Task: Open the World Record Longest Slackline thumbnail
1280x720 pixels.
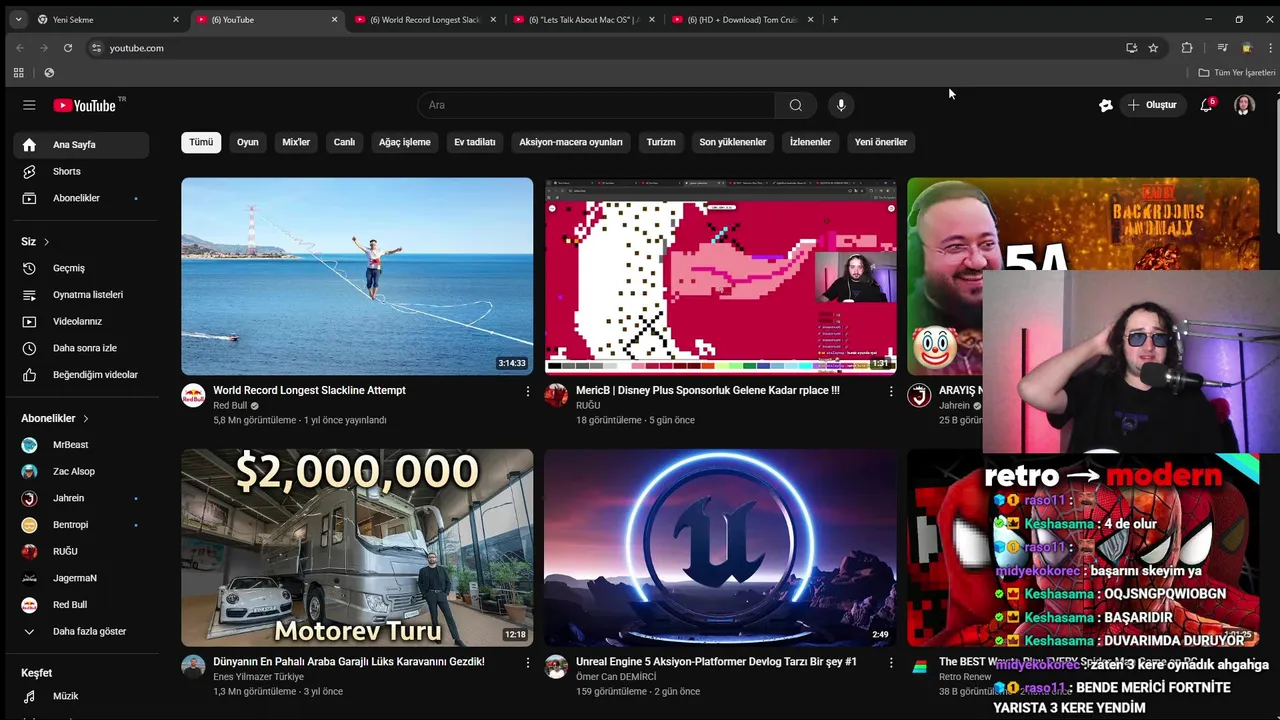Action: pos(357,276)
